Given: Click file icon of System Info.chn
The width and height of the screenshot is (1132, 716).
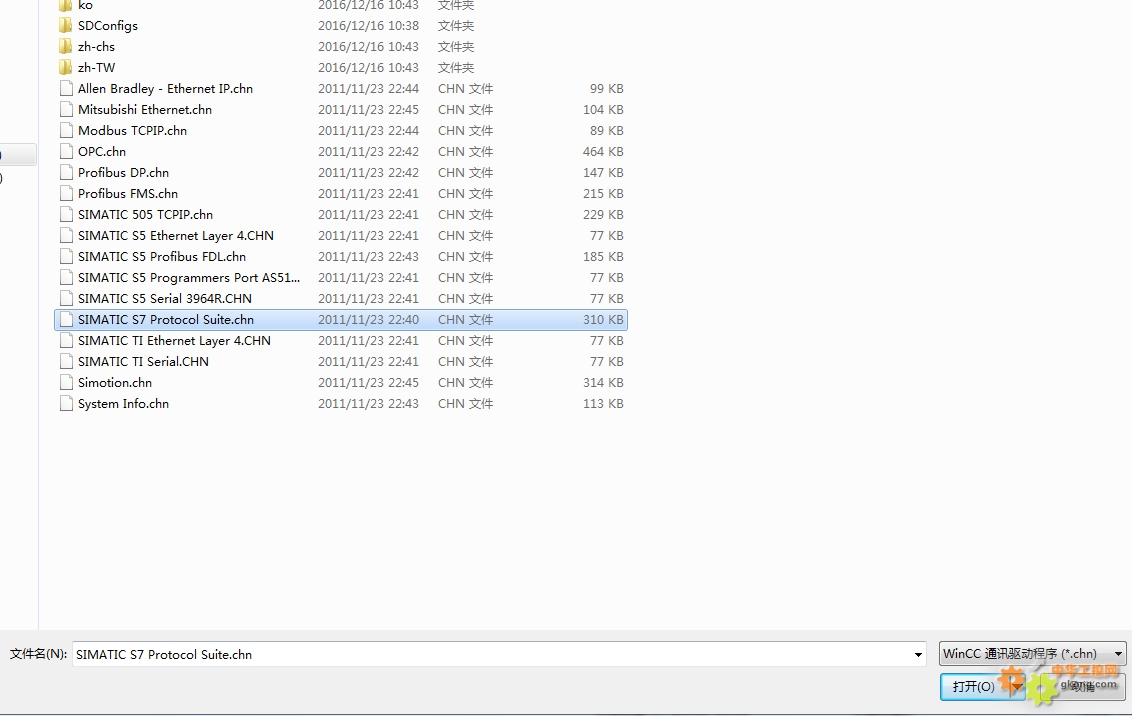Looking at the screenshot, I should [66, 403].
